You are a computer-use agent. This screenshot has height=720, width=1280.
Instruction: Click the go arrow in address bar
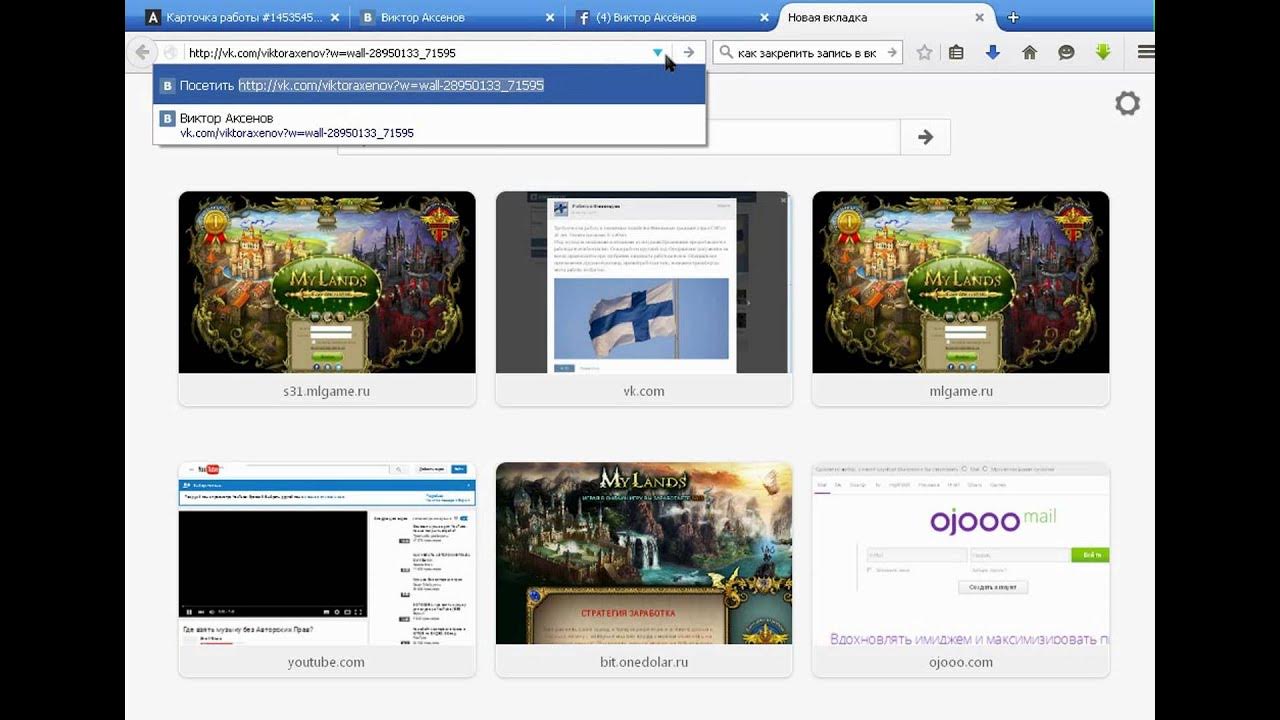688,53
